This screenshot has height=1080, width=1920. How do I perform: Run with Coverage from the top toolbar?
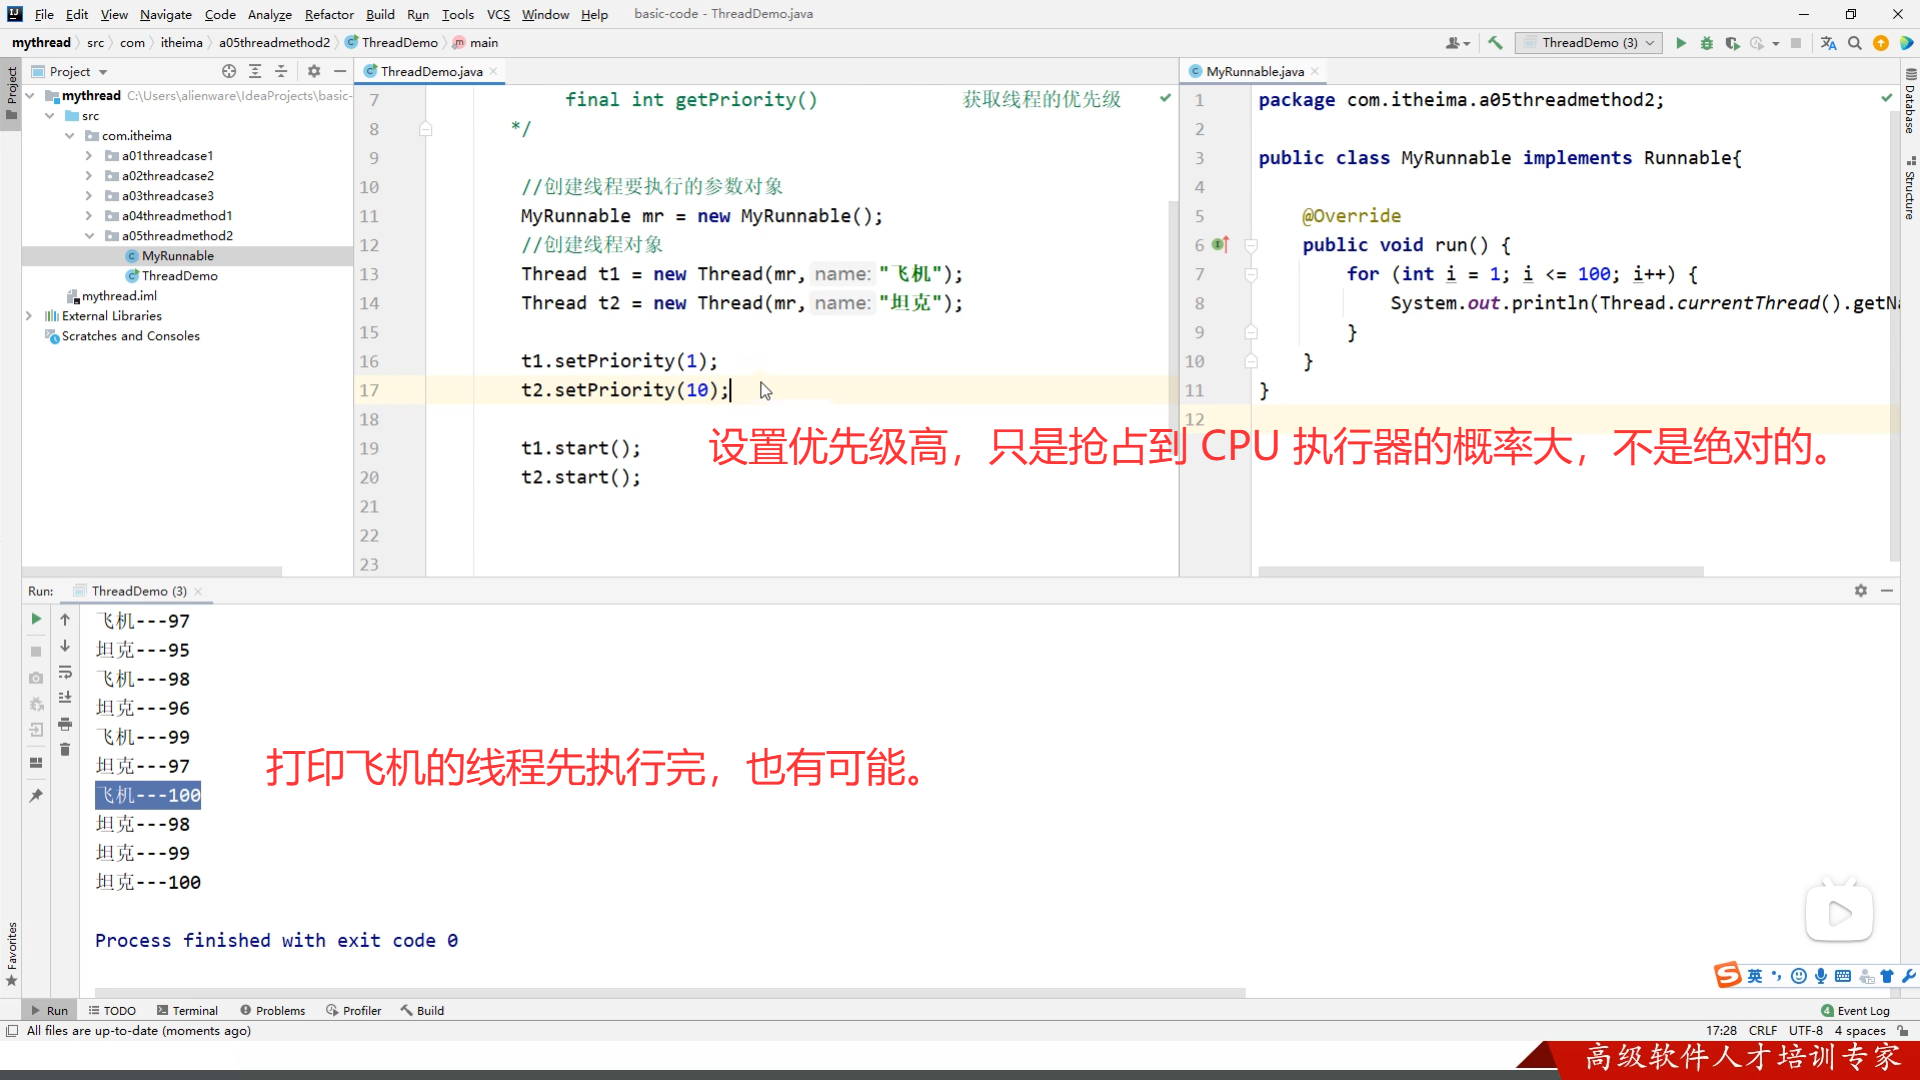pyautogui.click(x=1732, y=43)
